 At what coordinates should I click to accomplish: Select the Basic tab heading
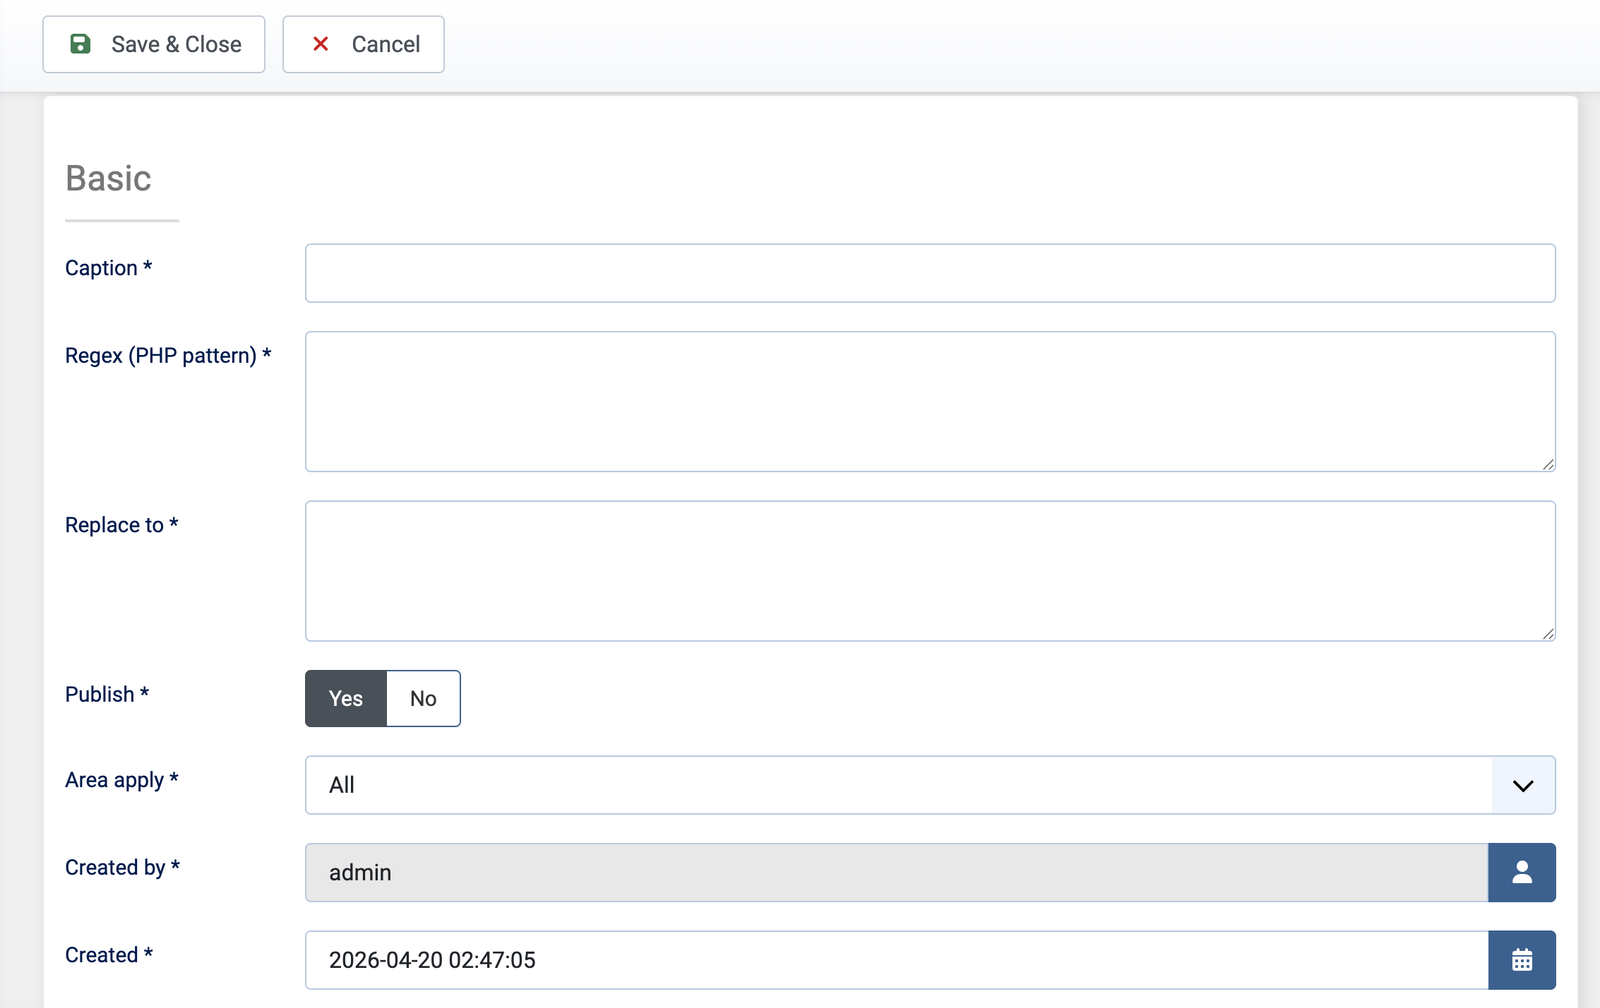(108, 178)
